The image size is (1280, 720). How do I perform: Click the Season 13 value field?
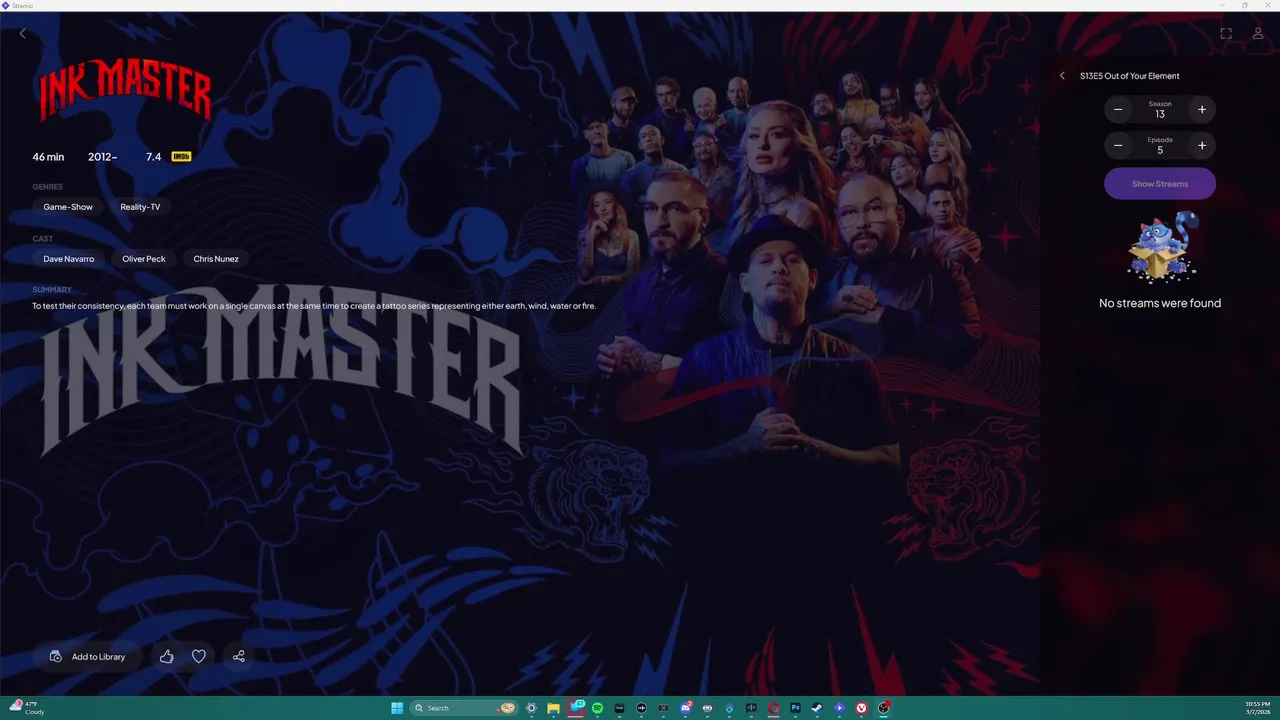1160,110
